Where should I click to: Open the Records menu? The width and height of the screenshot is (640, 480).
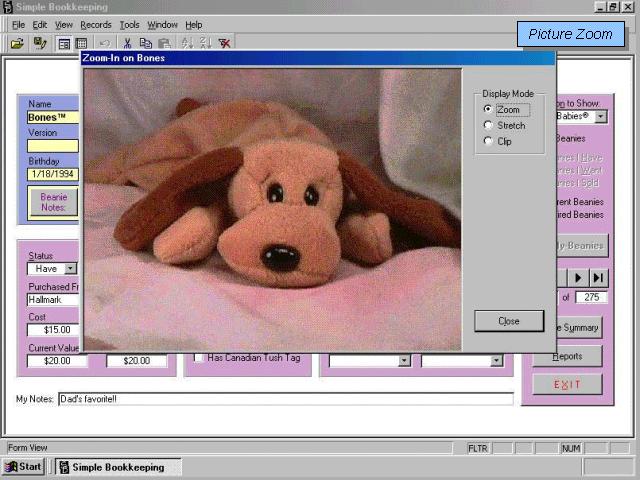click(96, 24)
